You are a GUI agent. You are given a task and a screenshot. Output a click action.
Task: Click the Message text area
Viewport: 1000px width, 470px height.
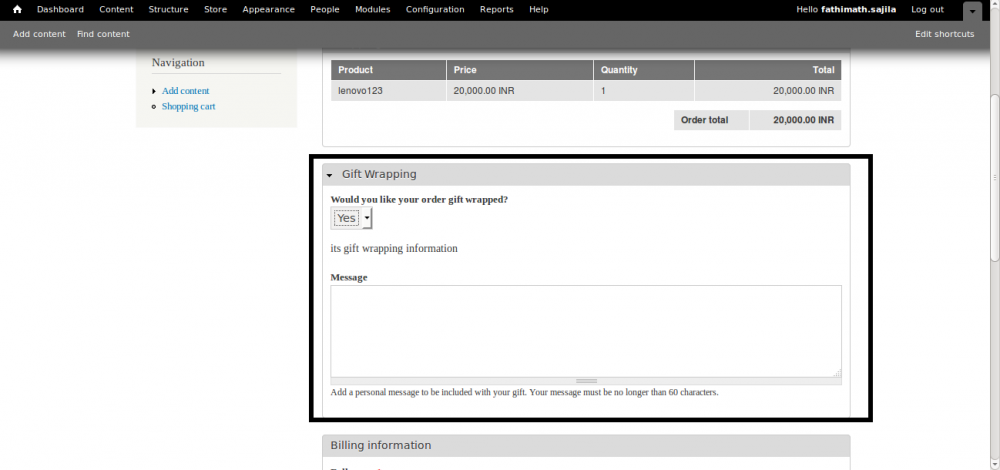coord(585,330)
